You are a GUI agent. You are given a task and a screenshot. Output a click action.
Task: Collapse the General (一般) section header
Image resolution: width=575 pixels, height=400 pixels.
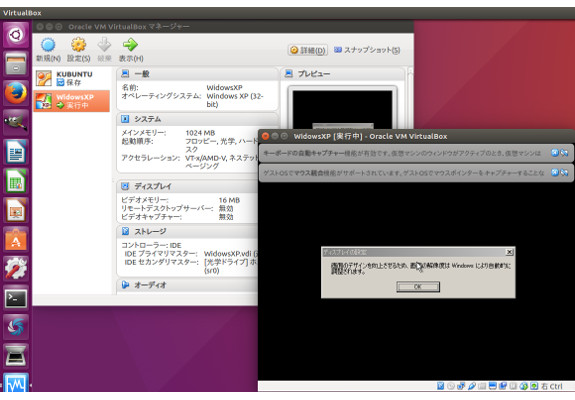pyautogui.click(x=197, y=74)
